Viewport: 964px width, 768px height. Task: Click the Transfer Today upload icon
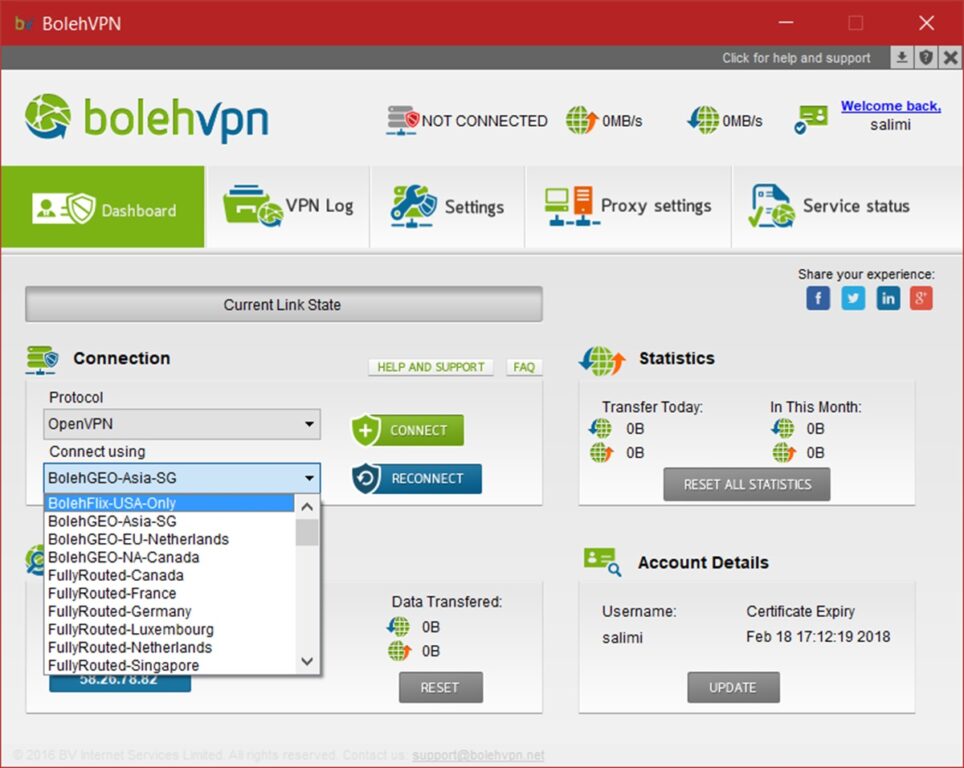tap(601, 453)
